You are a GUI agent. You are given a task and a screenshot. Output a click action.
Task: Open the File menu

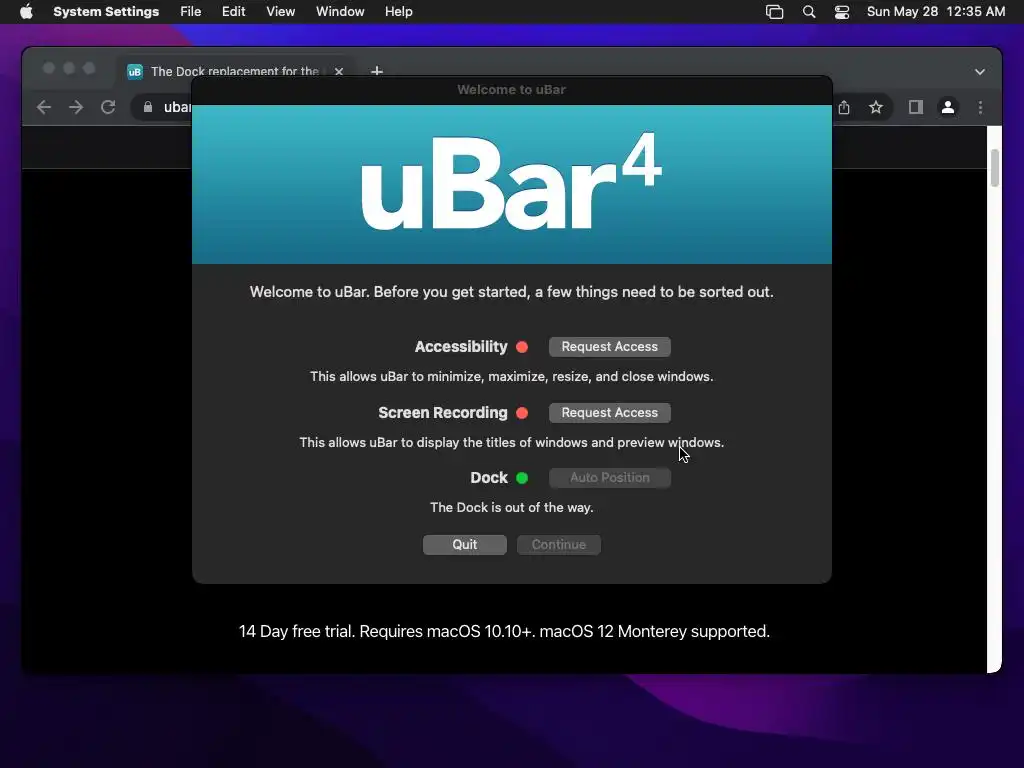click(191, 12)
